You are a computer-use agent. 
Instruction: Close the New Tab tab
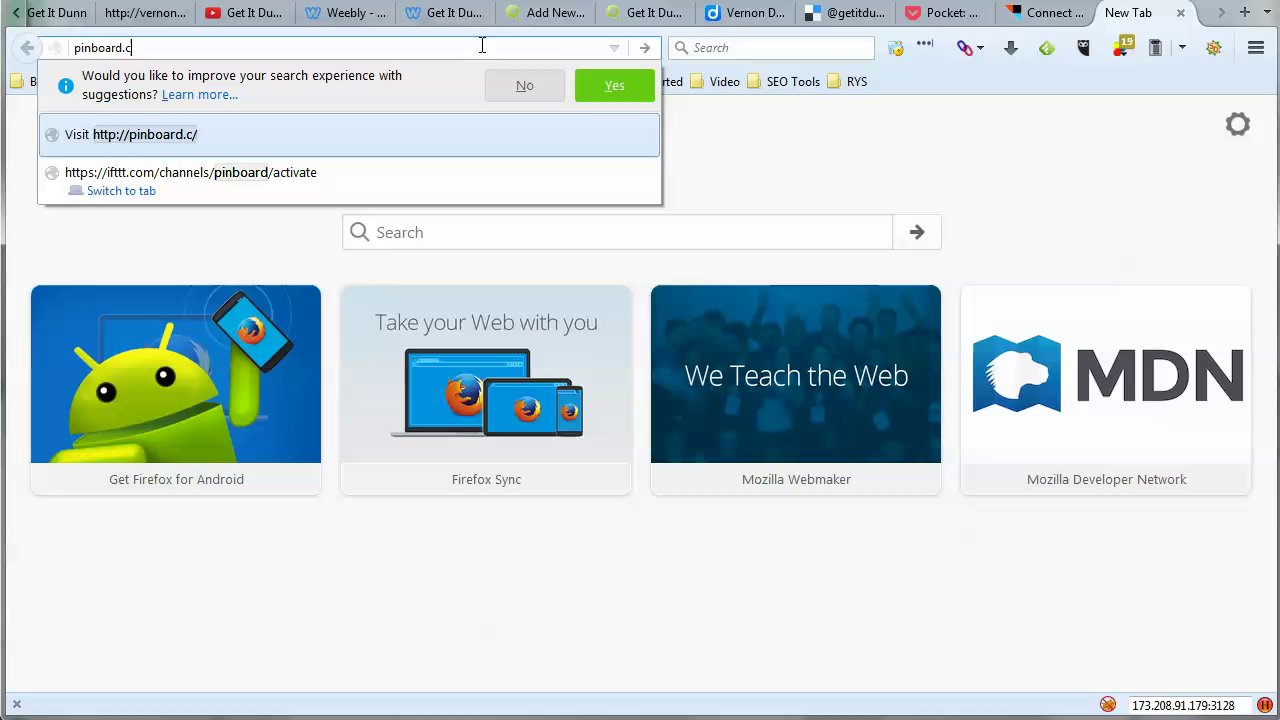coord(1181,13)
